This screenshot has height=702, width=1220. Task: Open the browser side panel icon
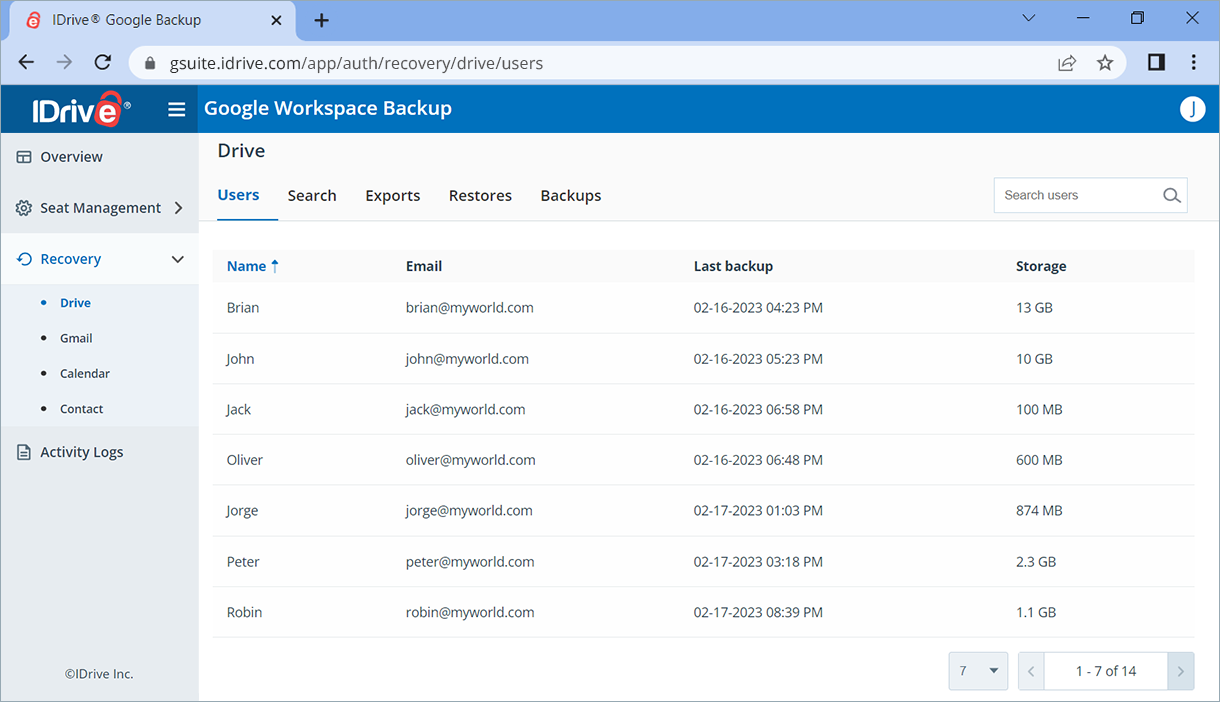click(x=1156, y=62)
